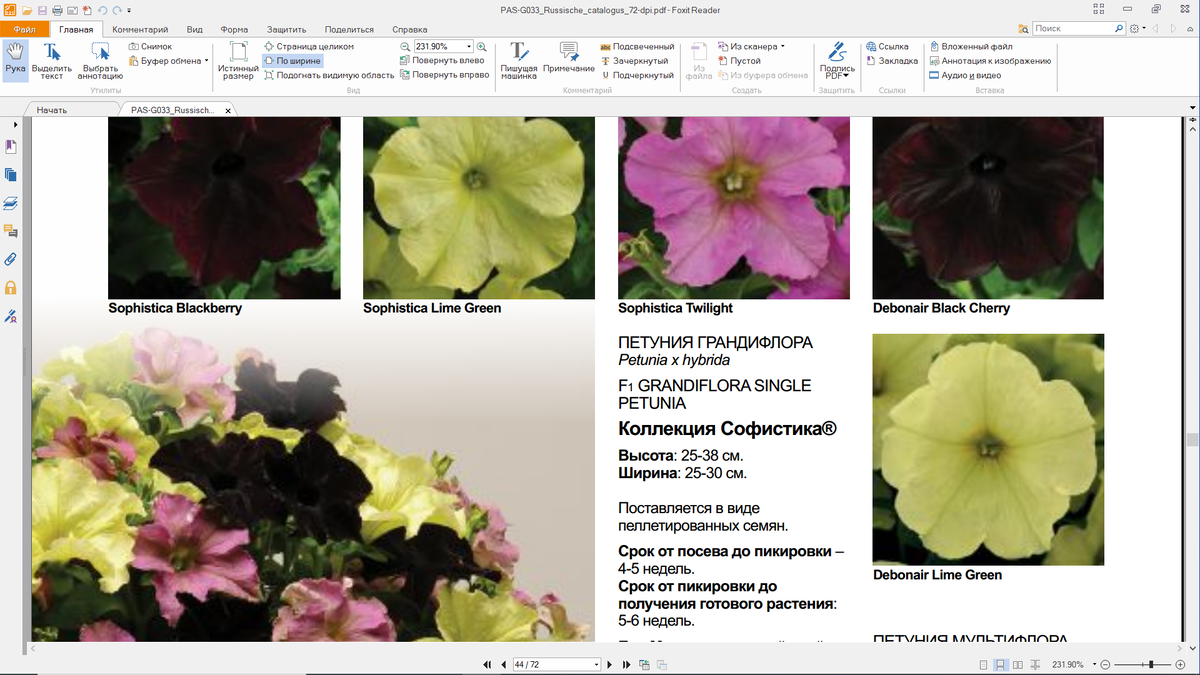This screenshot has width=1200, height=675.
Task: Go to the next page
Action: click(612, 665)
